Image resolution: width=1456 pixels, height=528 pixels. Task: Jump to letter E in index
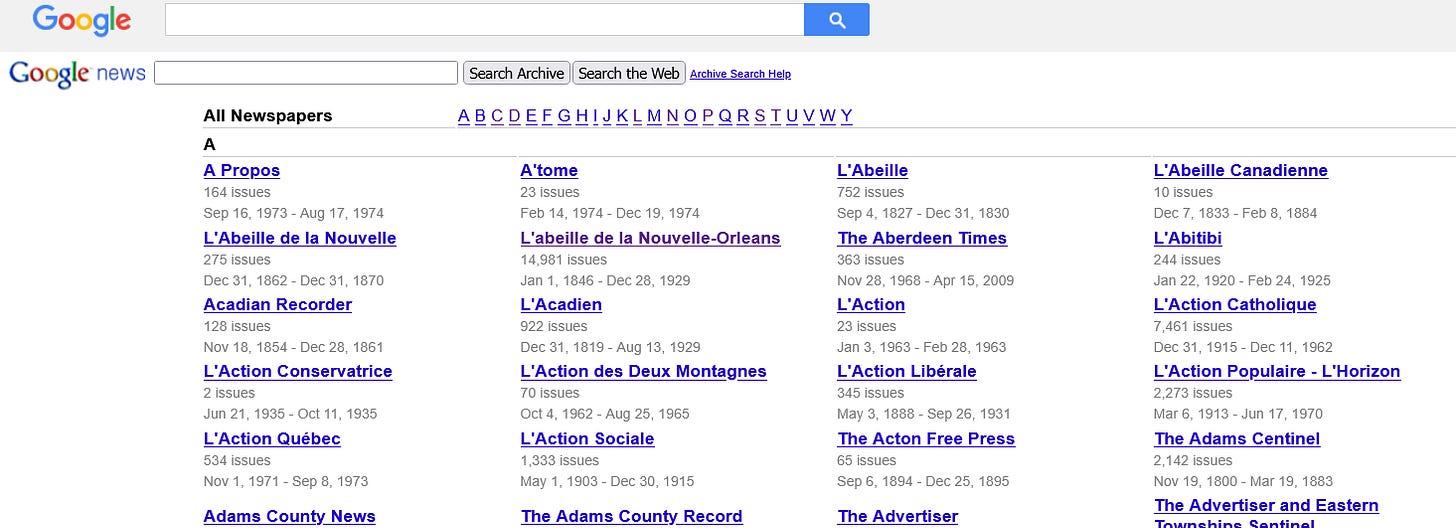click(x=531, y=116)
